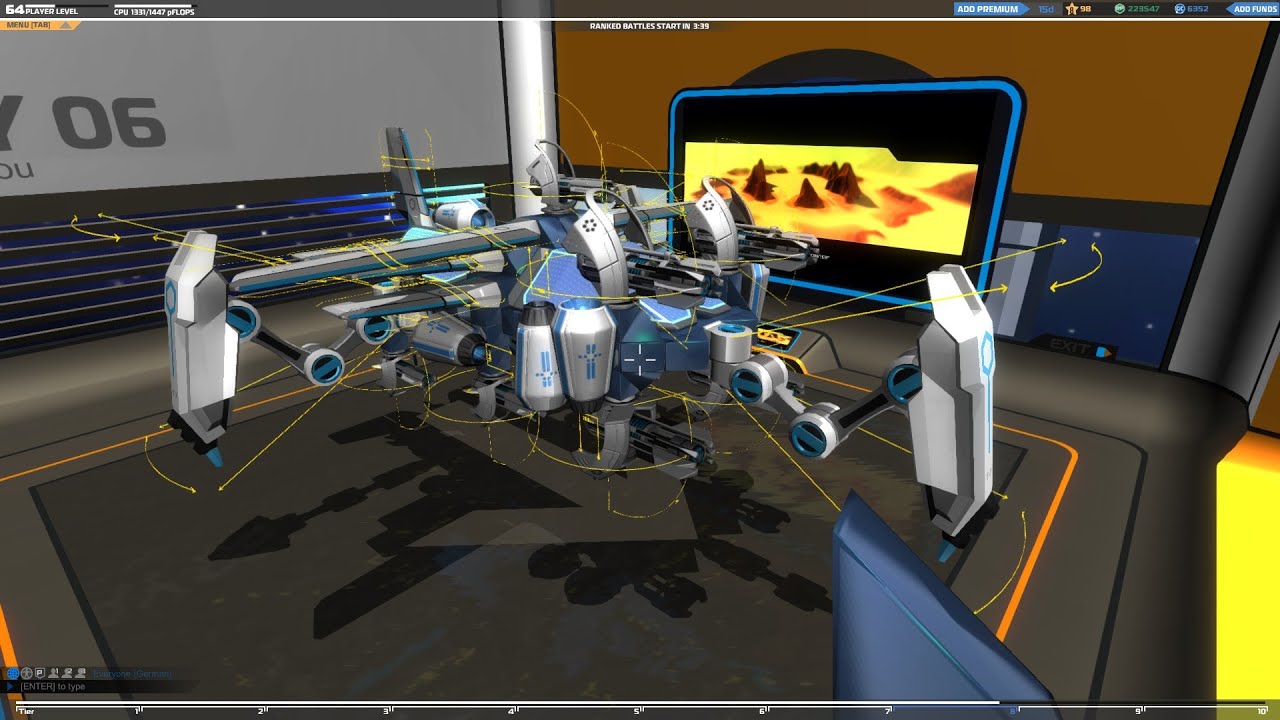Viewport: 1280px width, 720px height.
Task: Select the player 2 chat icon
Action: pos(67,673)
